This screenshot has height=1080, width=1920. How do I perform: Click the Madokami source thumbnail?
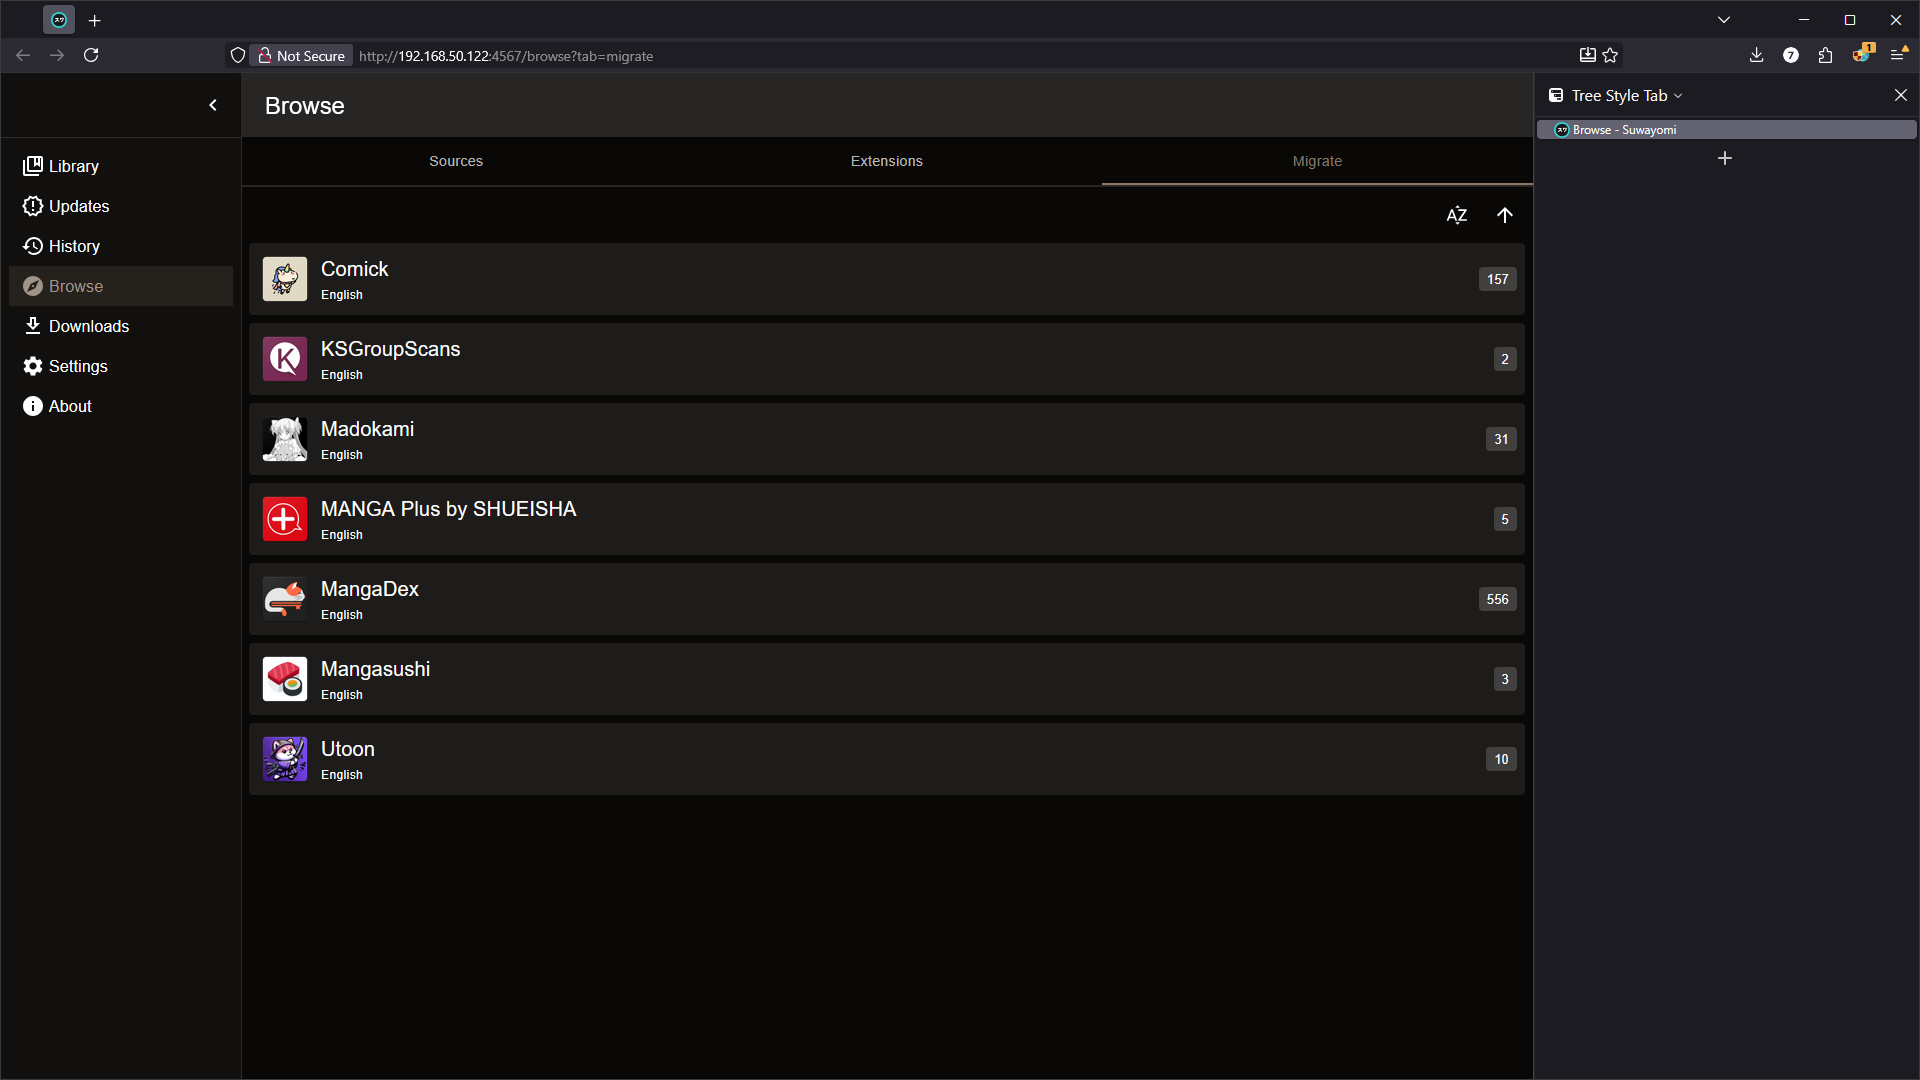[285, 439]
